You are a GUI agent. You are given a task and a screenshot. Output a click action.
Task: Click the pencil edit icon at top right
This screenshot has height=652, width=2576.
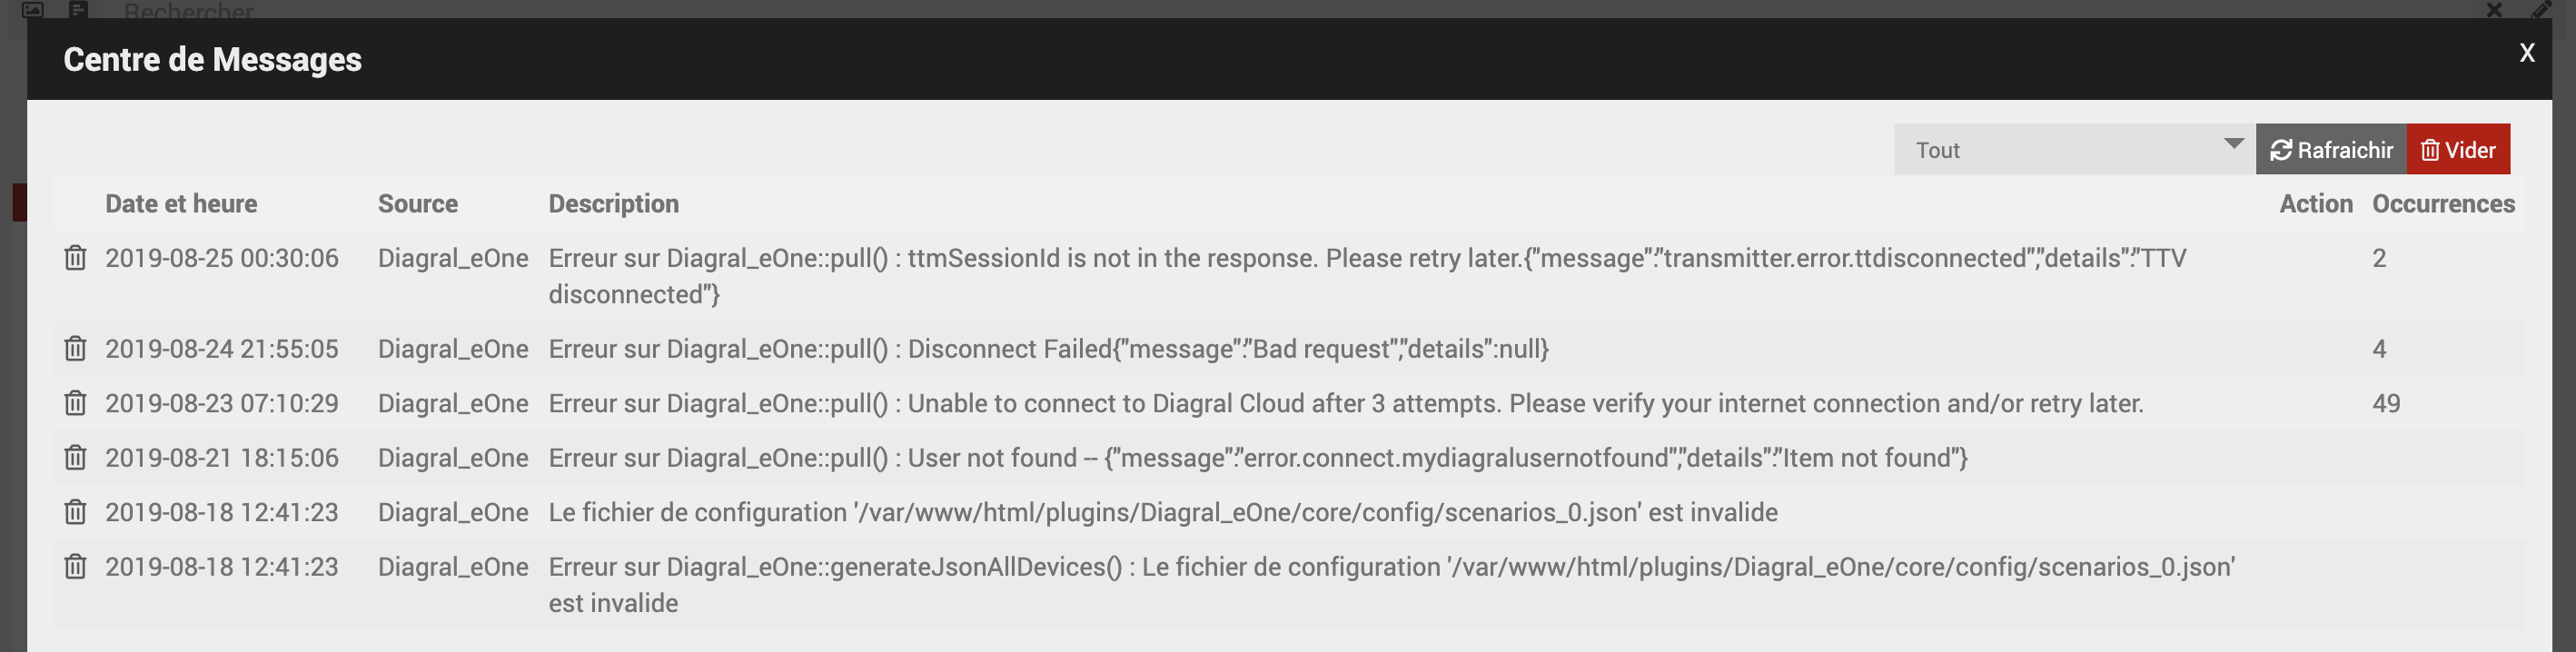coord(2541,10)
